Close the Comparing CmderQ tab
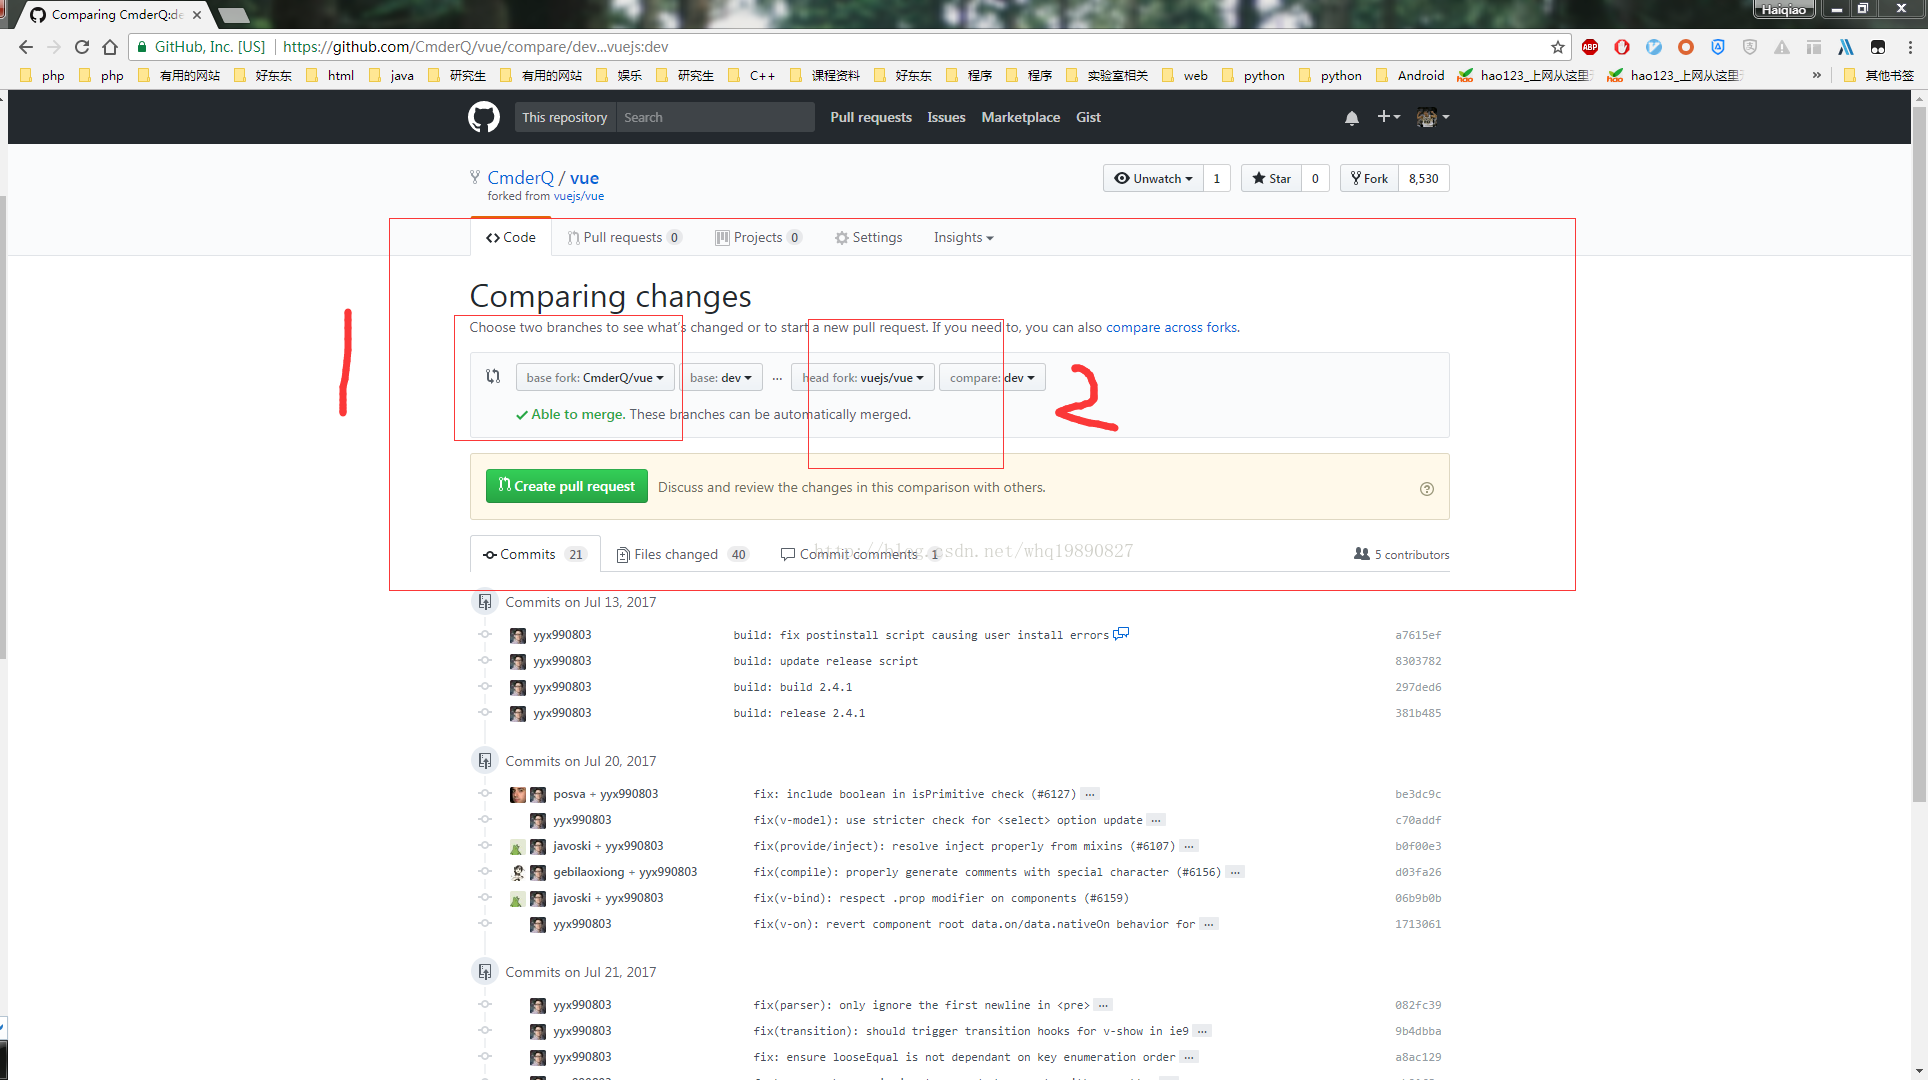Image resolution: width=1928 pixels, height=1080 pixels. 197,15
